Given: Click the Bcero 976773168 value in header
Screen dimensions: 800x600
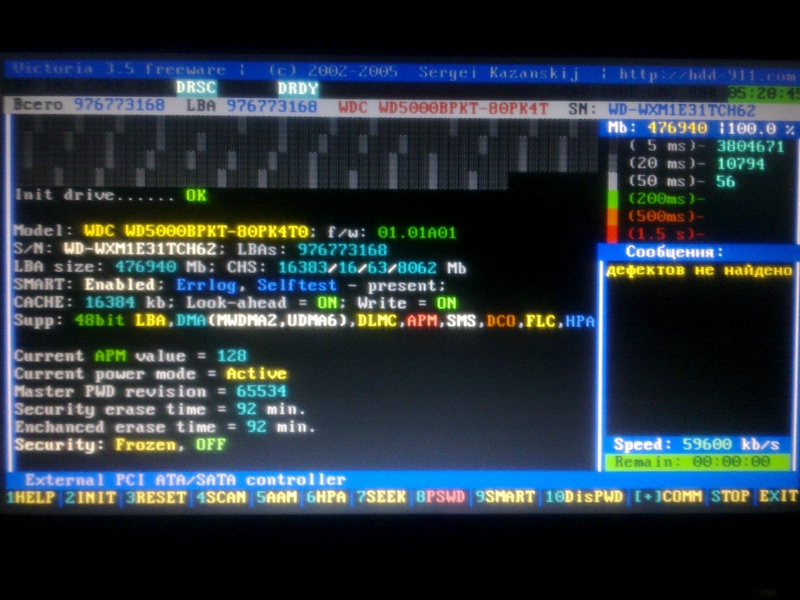Looking at the screenshot, I should pos(89,105).
